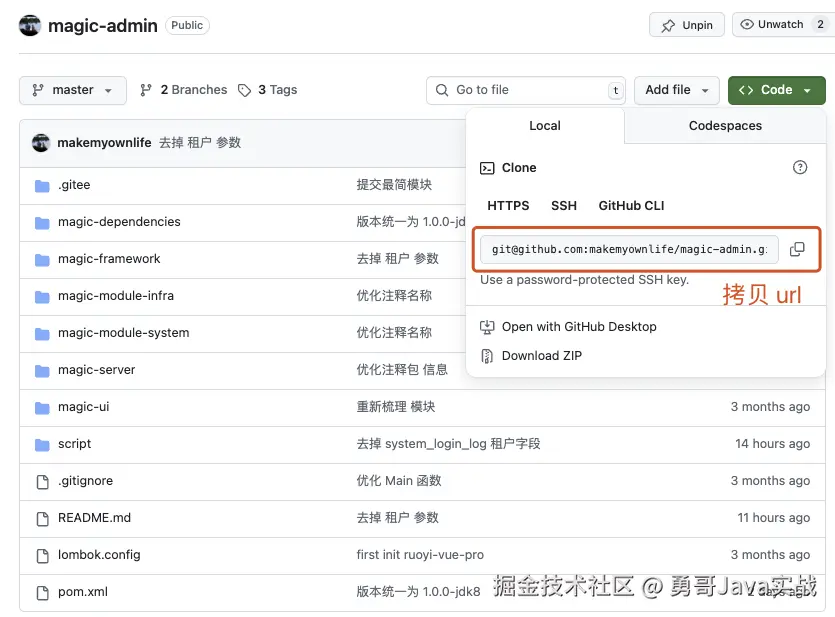This screenshot has height=617, width=835.
Task: Click the search magnifier in Go to file
Action: (x=442, y=90)
